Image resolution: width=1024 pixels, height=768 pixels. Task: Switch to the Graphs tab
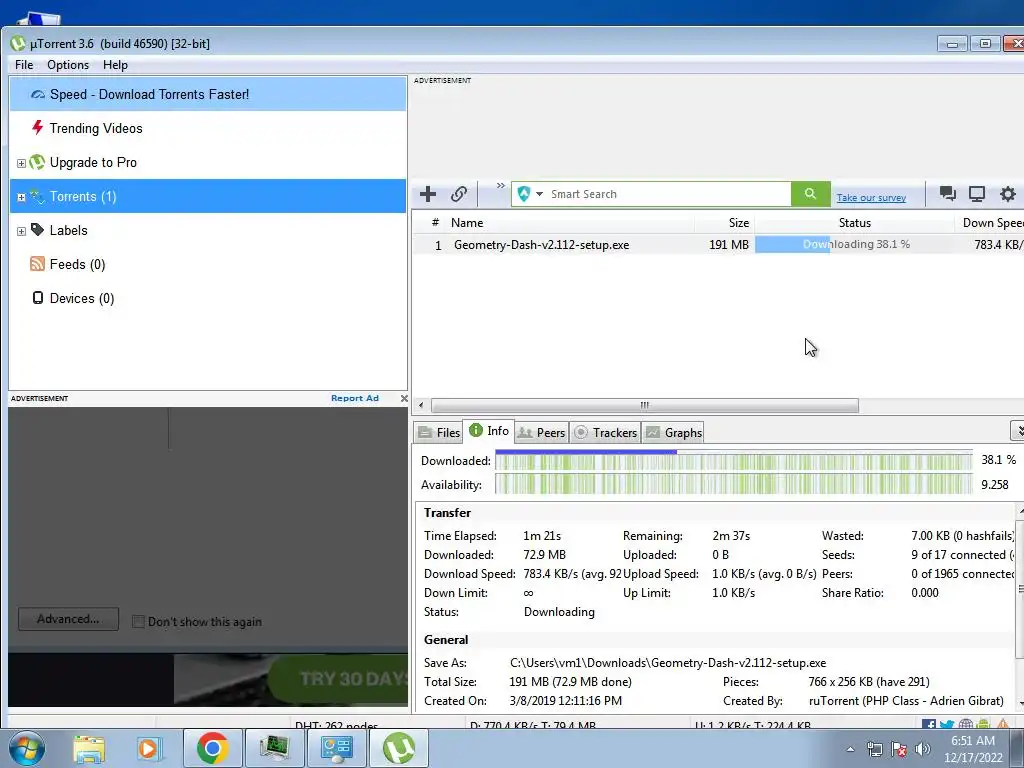[673, 432]
